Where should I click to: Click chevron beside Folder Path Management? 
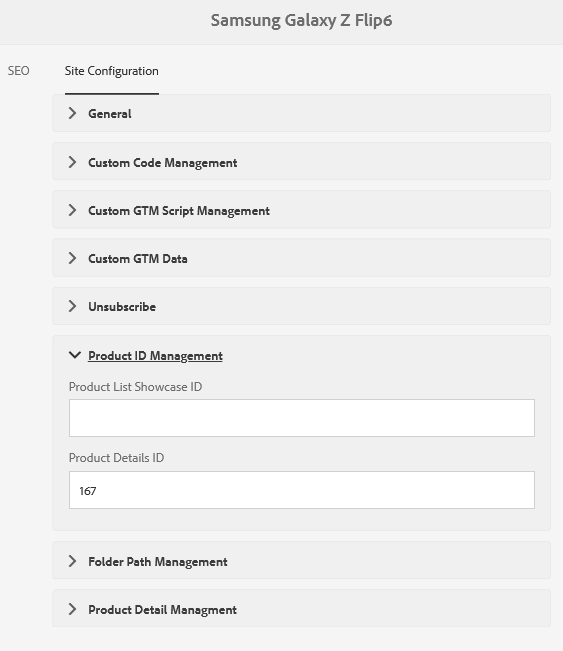pyautogui.click(x=72, y=561)
